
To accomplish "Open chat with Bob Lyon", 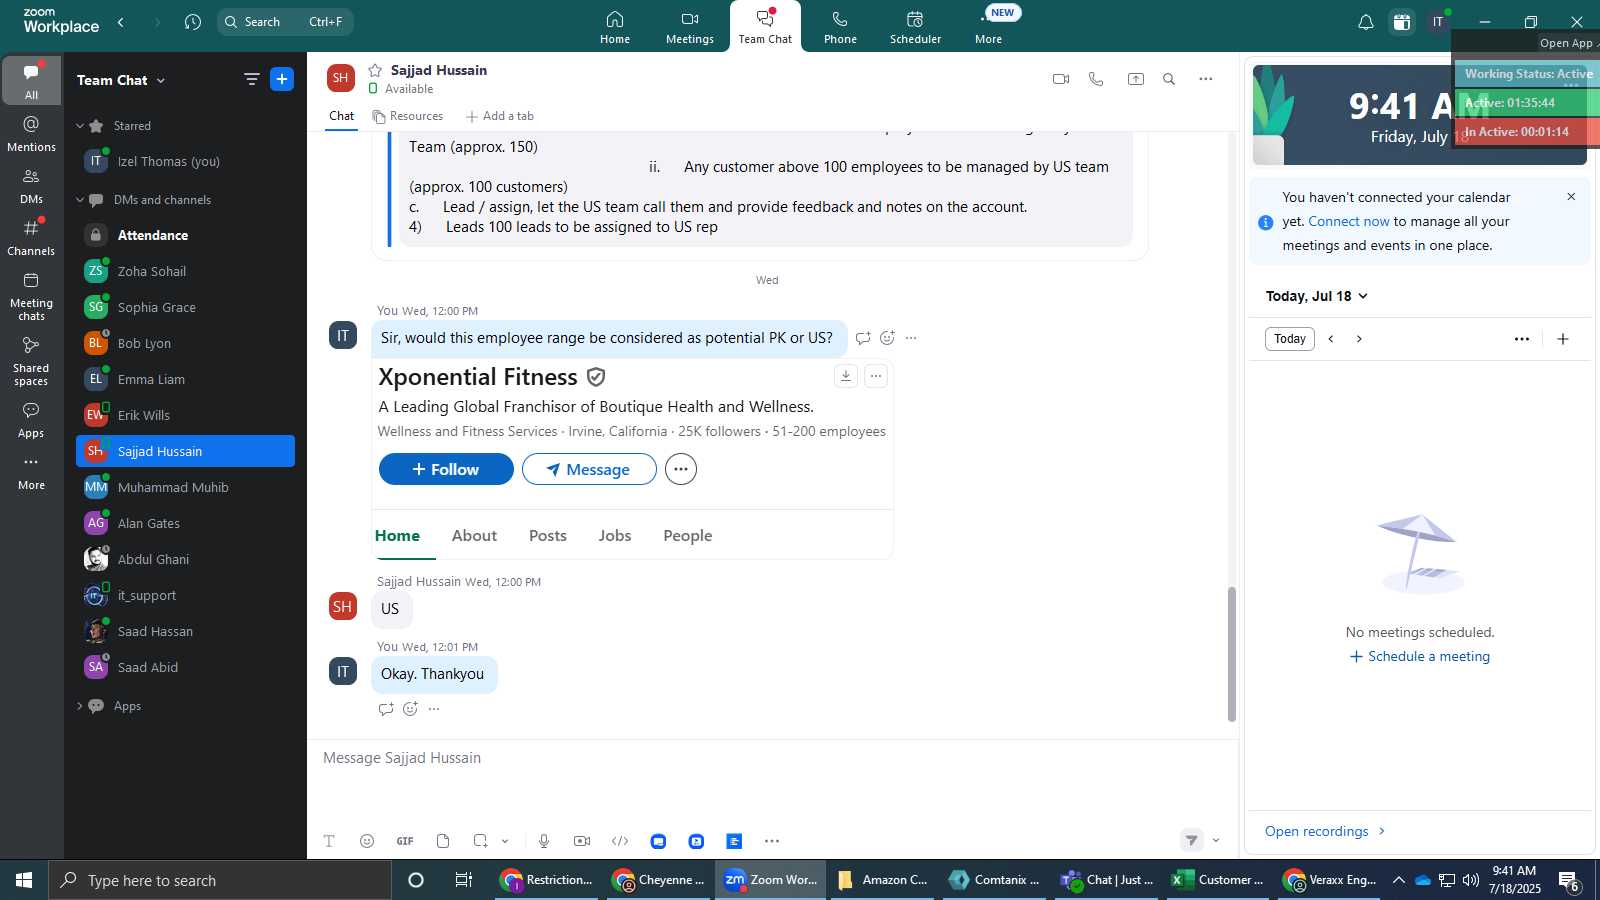I will [185, 343].
